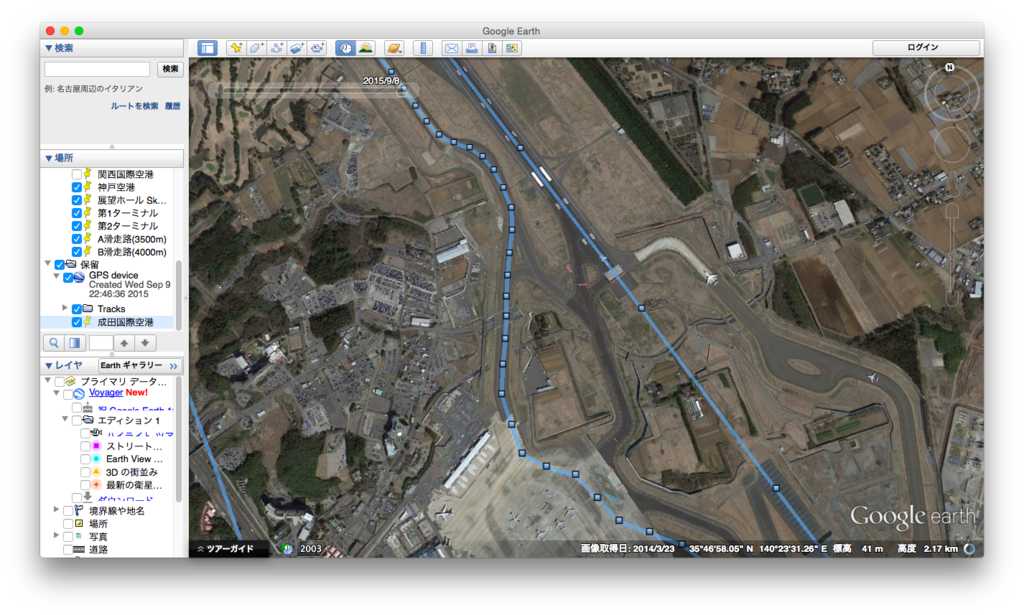1024x615 pixels.
Task: Click the Voyager layer globe icon
Action: (79, 393)
